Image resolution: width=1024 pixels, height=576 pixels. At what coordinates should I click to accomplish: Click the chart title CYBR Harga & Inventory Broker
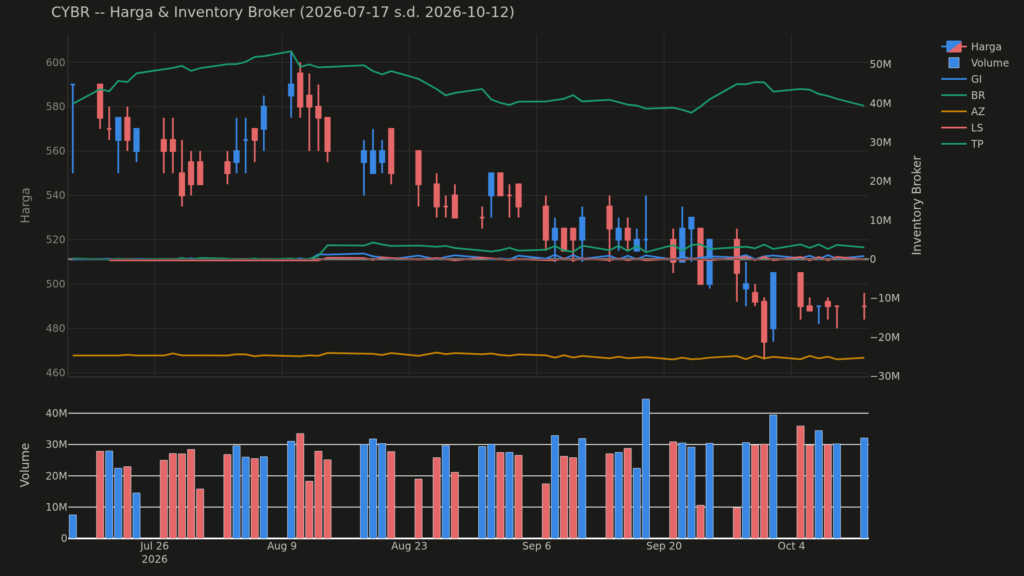(x=282, y=12)
